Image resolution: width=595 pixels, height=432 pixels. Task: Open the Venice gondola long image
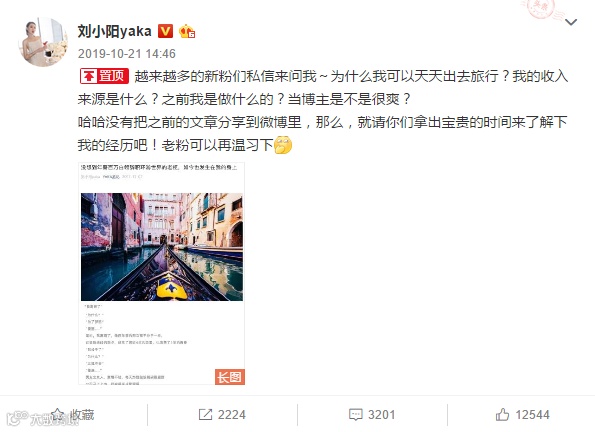click(x=162, y=273)
